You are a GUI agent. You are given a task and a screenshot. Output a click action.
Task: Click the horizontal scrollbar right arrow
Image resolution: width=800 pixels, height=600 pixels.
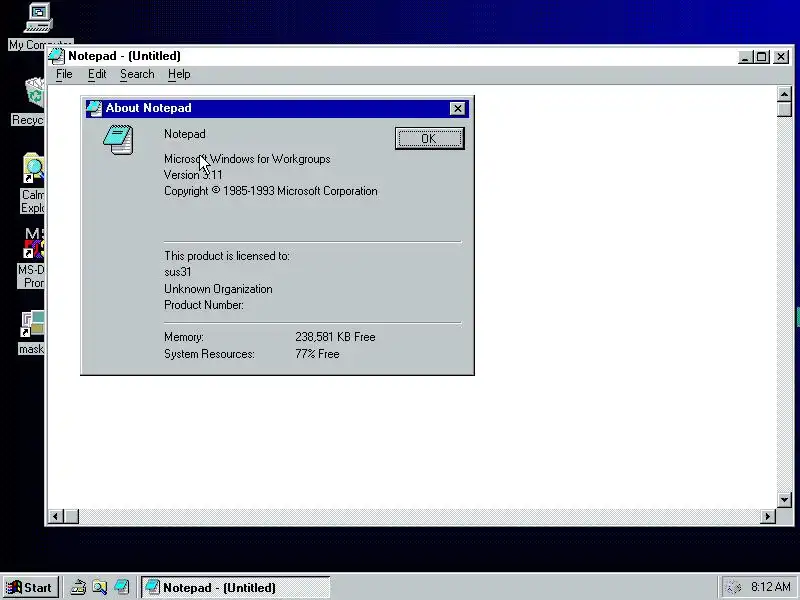768,516
